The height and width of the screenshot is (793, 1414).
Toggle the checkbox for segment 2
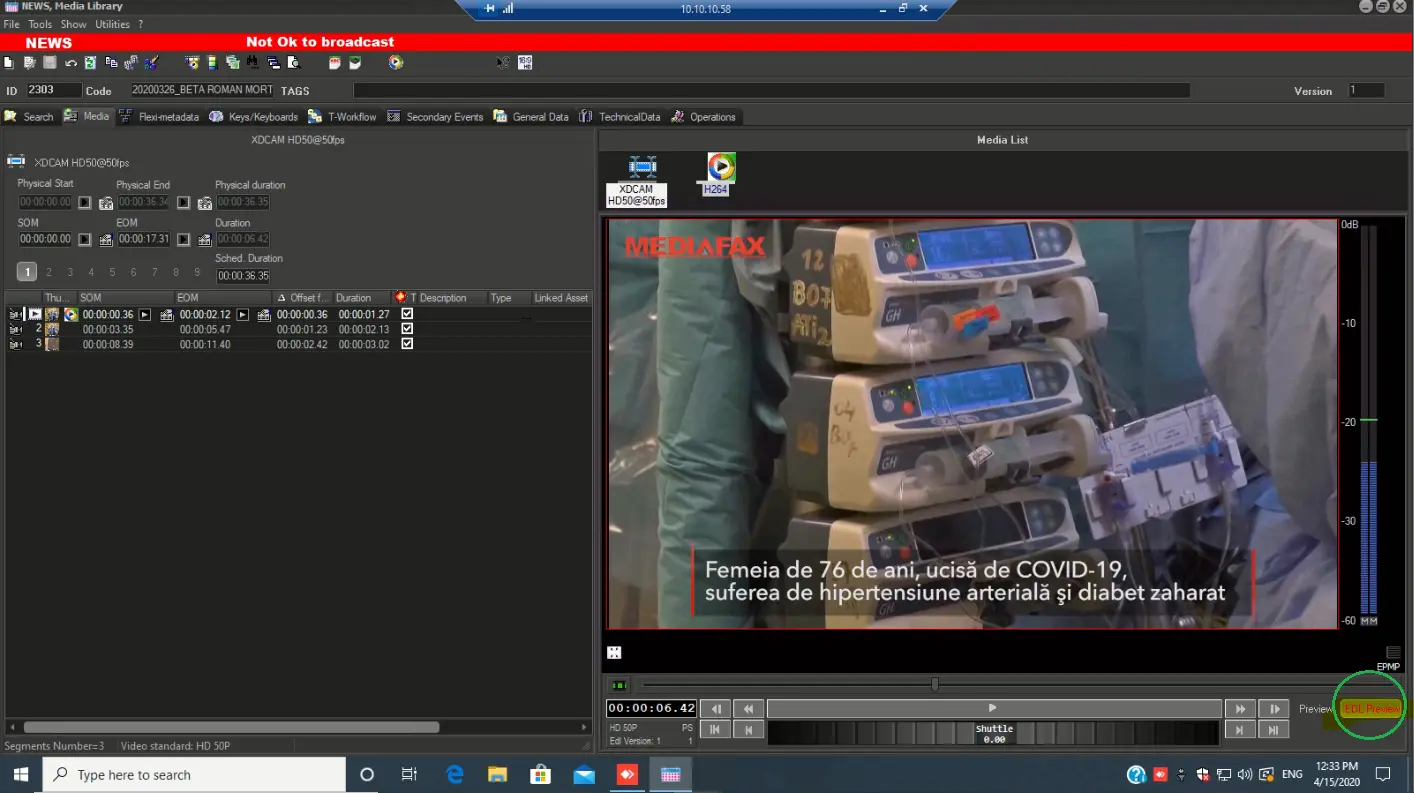407,329
